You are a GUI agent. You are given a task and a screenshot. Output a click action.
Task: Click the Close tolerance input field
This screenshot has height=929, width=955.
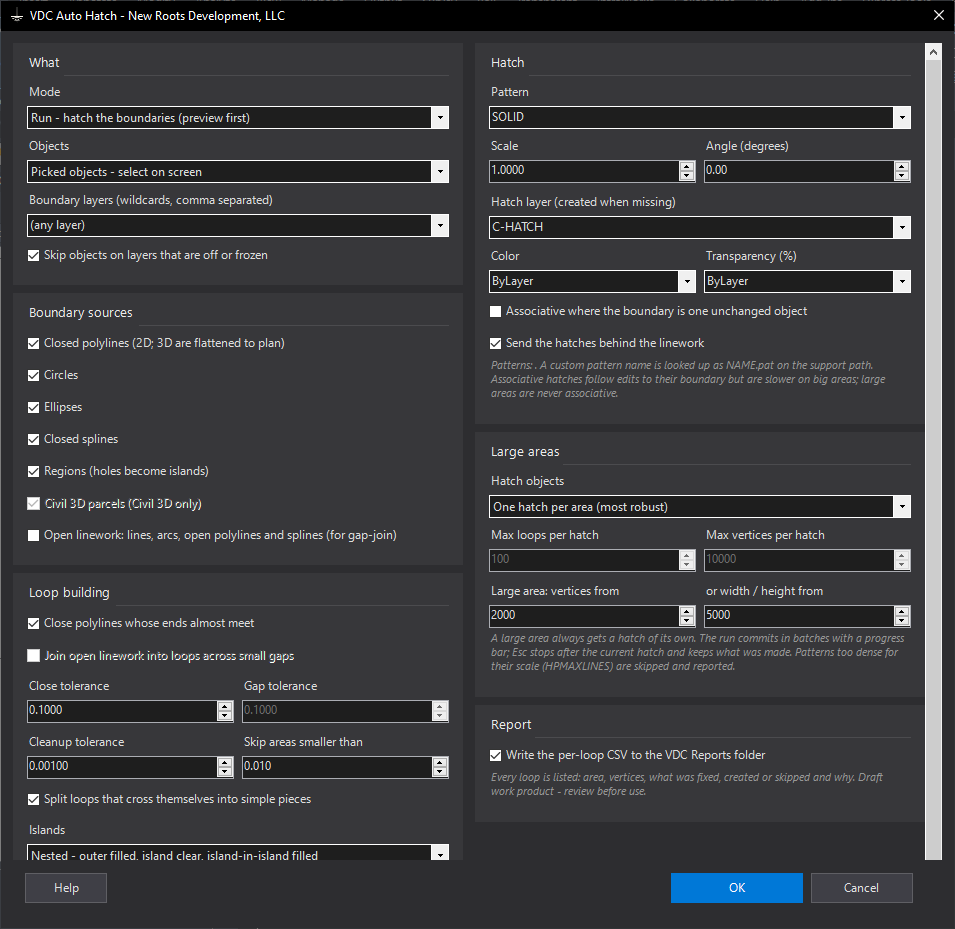click(x=122, y=710)
